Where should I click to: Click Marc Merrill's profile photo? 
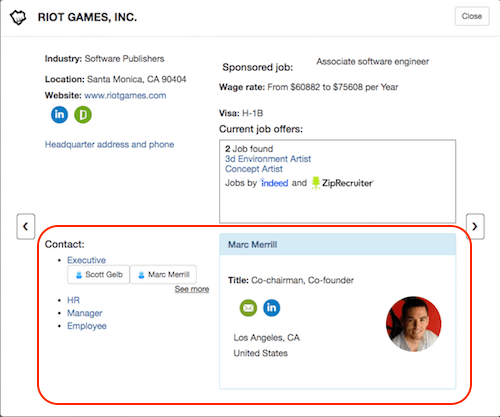click(413, 324)
